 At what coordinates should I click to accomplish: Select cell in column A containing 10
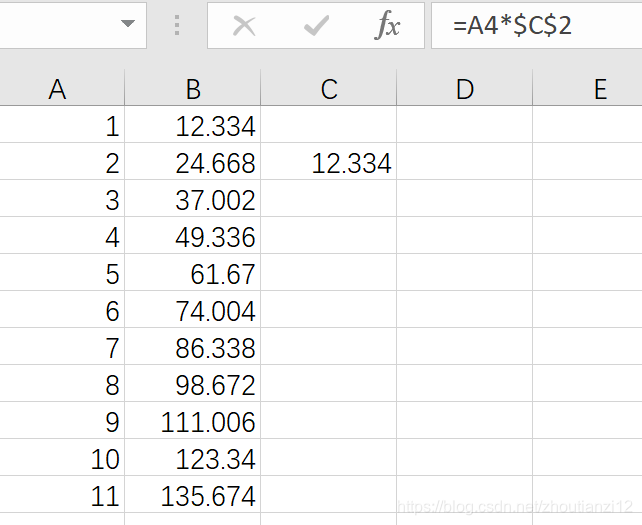pyautogui.click(x=62, y=457)
